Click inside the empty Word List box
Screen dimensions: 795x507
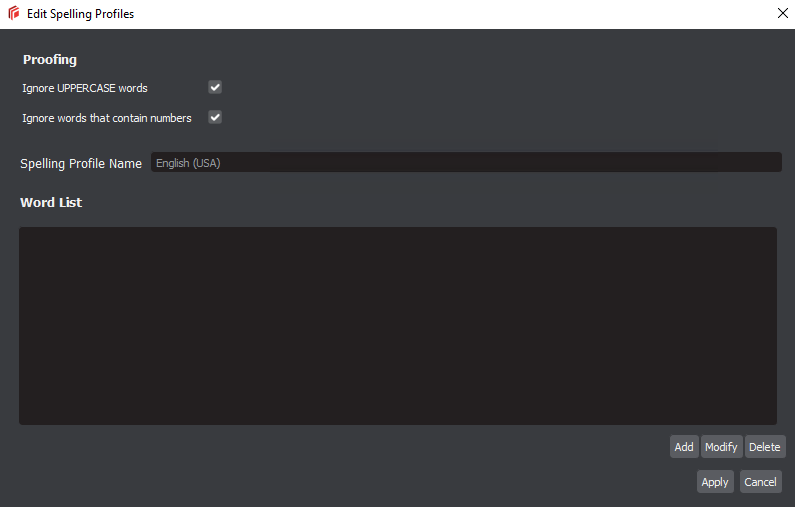click(x=397, y=325)
